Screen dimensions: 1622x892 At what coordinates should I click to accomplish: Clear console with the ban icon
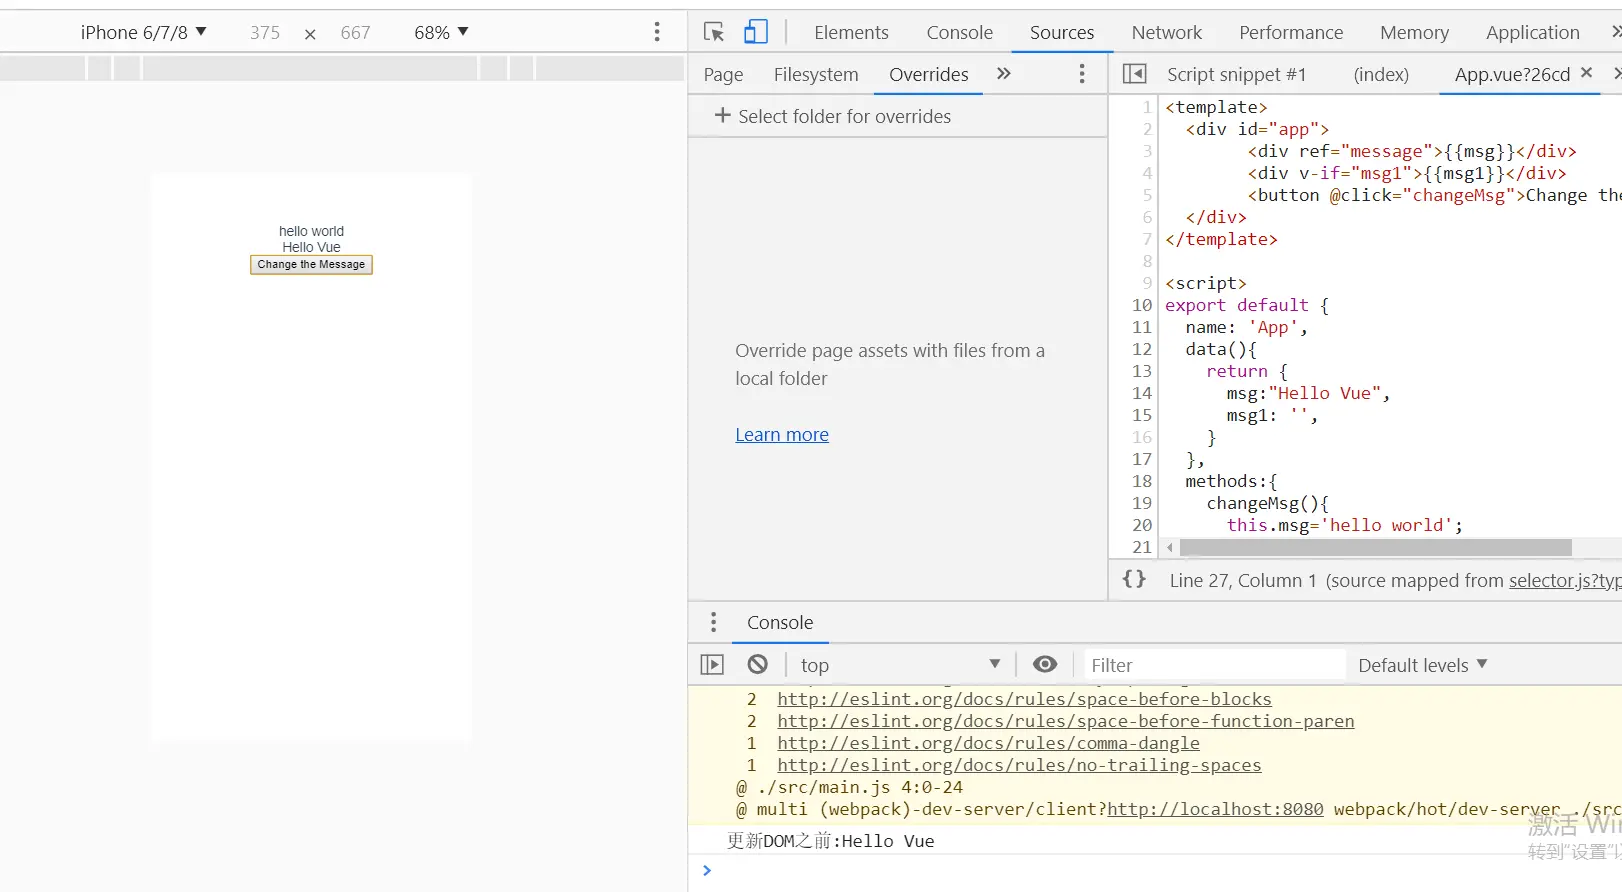point(758,664)
